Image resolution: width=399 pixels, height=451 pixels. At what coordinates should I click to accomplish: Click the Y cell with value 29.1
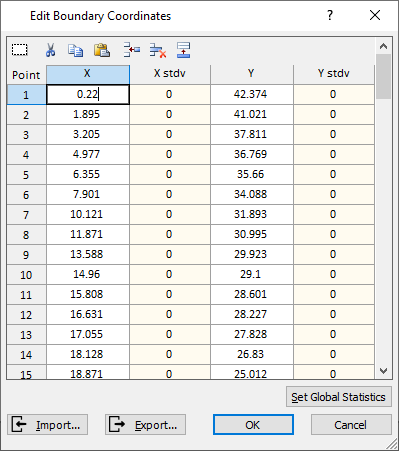point(252,274)
